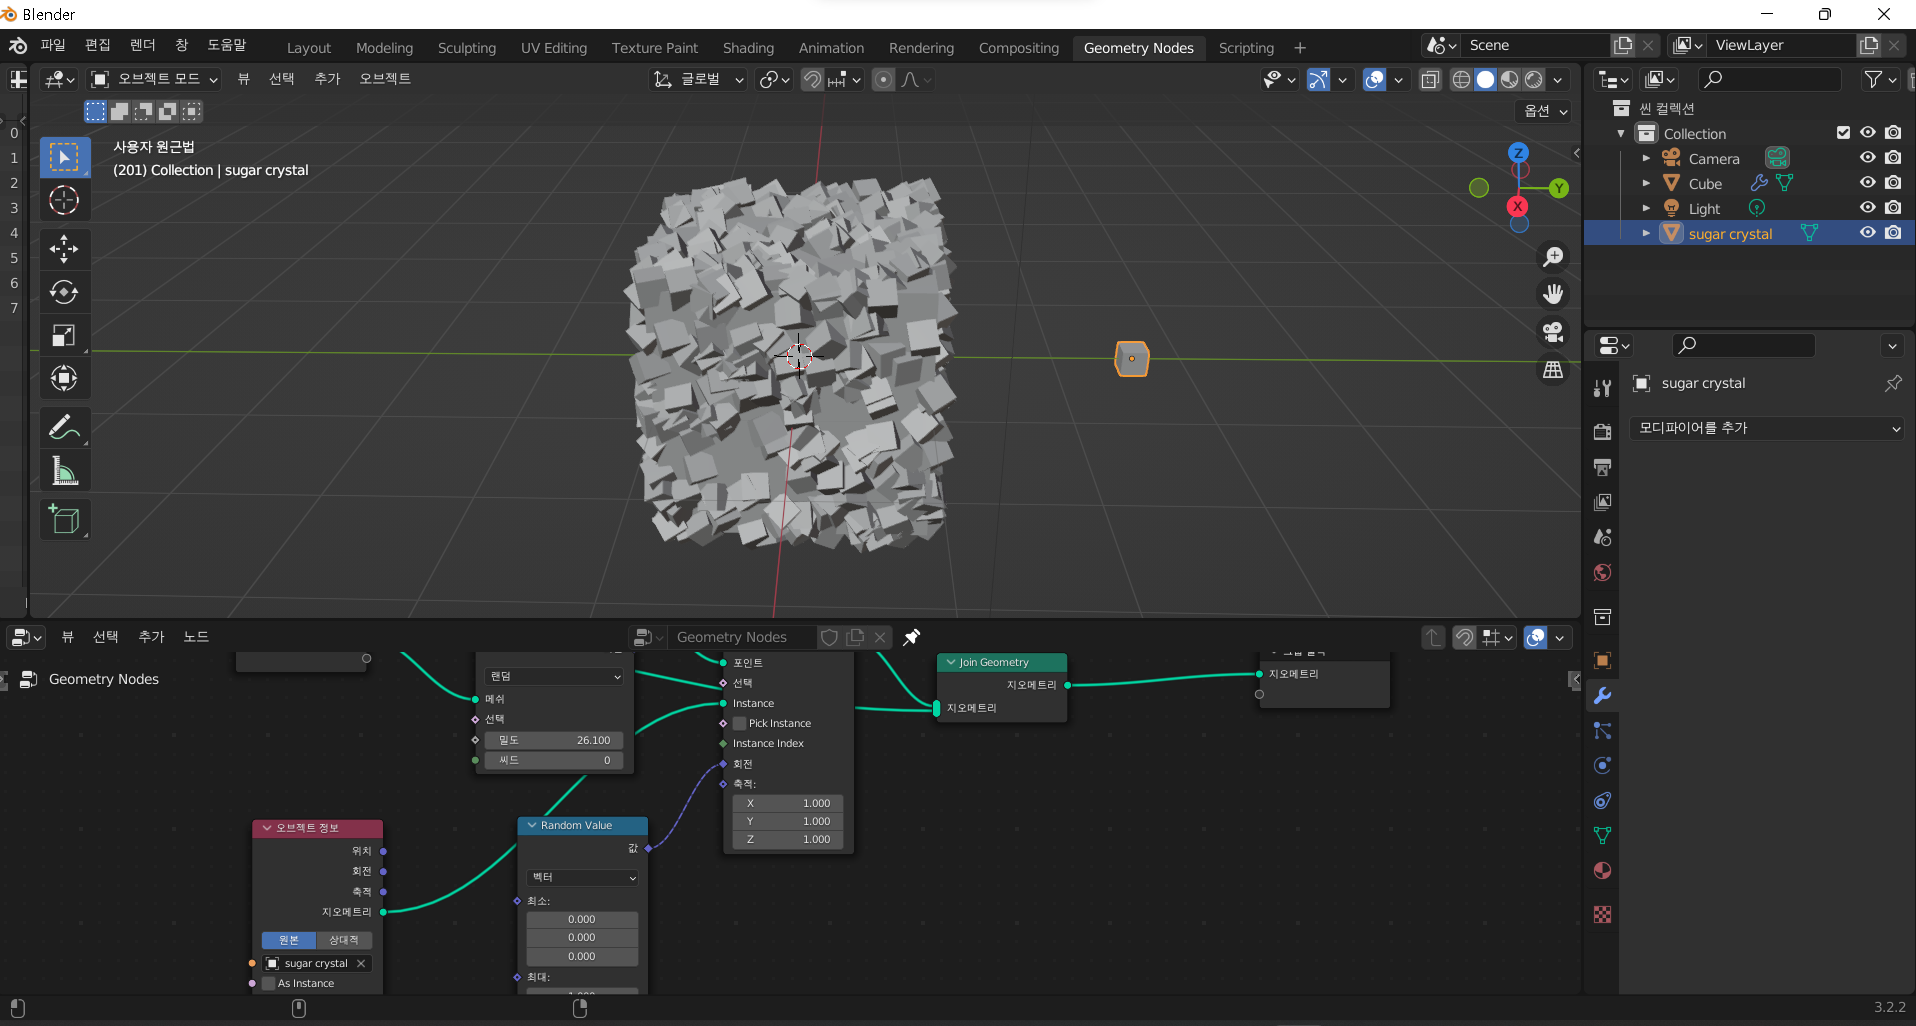The width and height of the screenshot is (1916, 1026).
Task: Open the Tool properties tab
Action: coord(1602,389)
